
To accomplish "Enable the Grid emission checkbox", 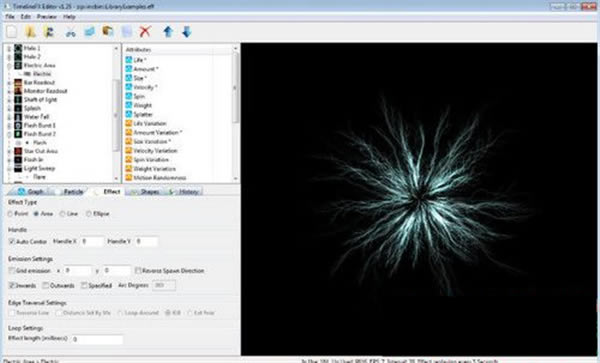I will pyautogui.click(x=11, y=271).
